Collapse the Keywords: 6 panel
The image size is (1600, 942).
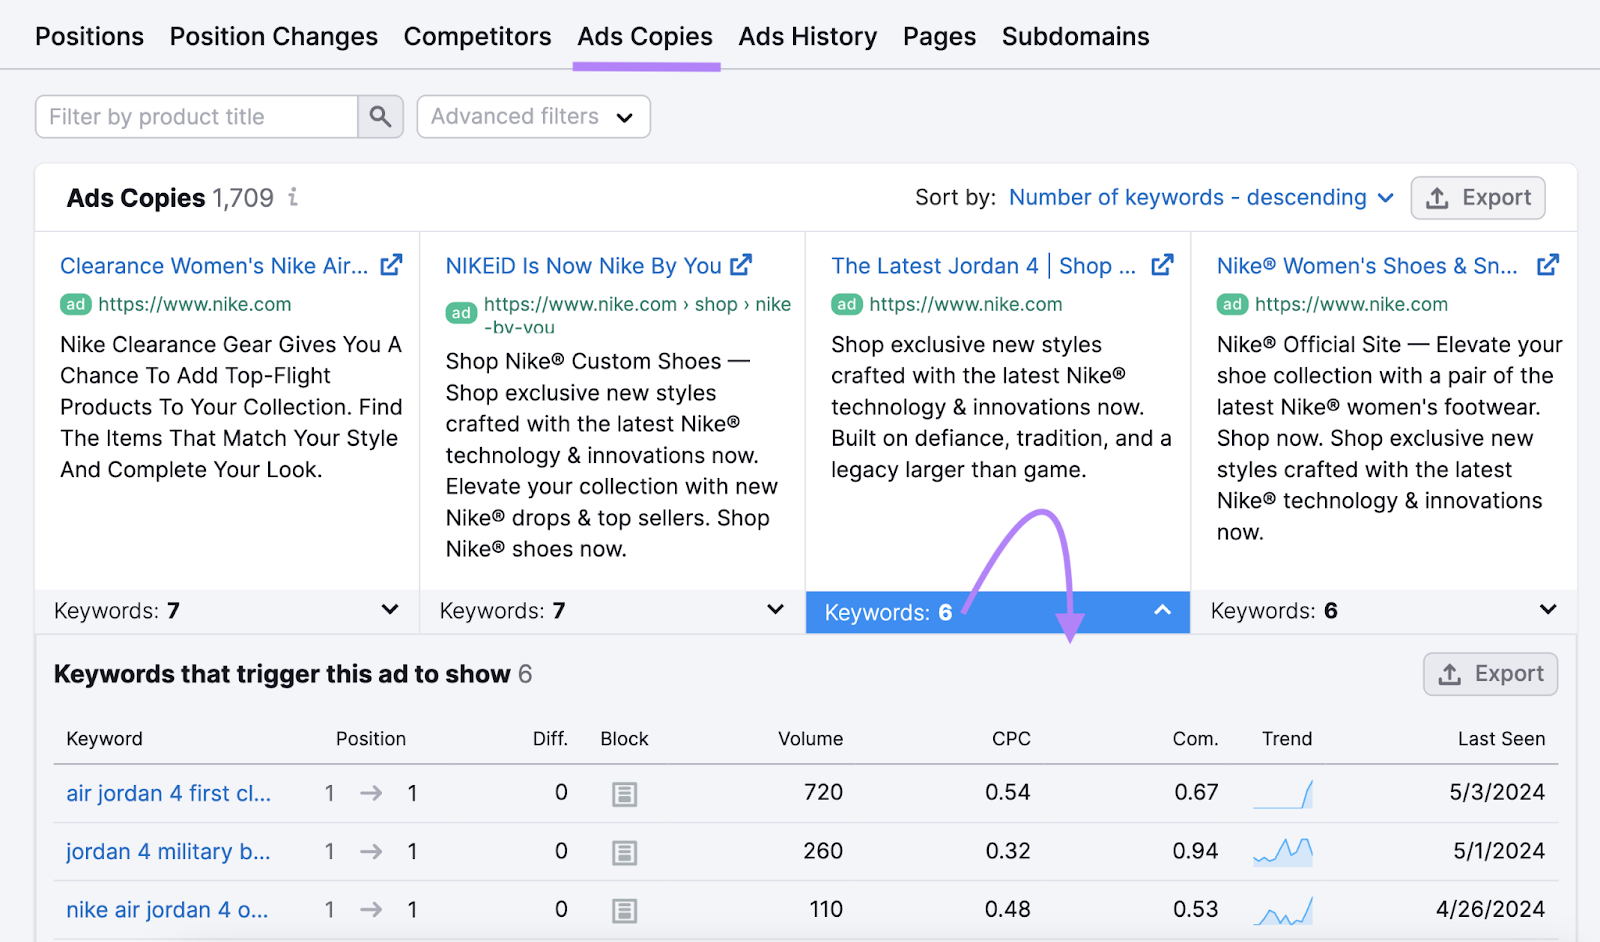point(1161,611)
